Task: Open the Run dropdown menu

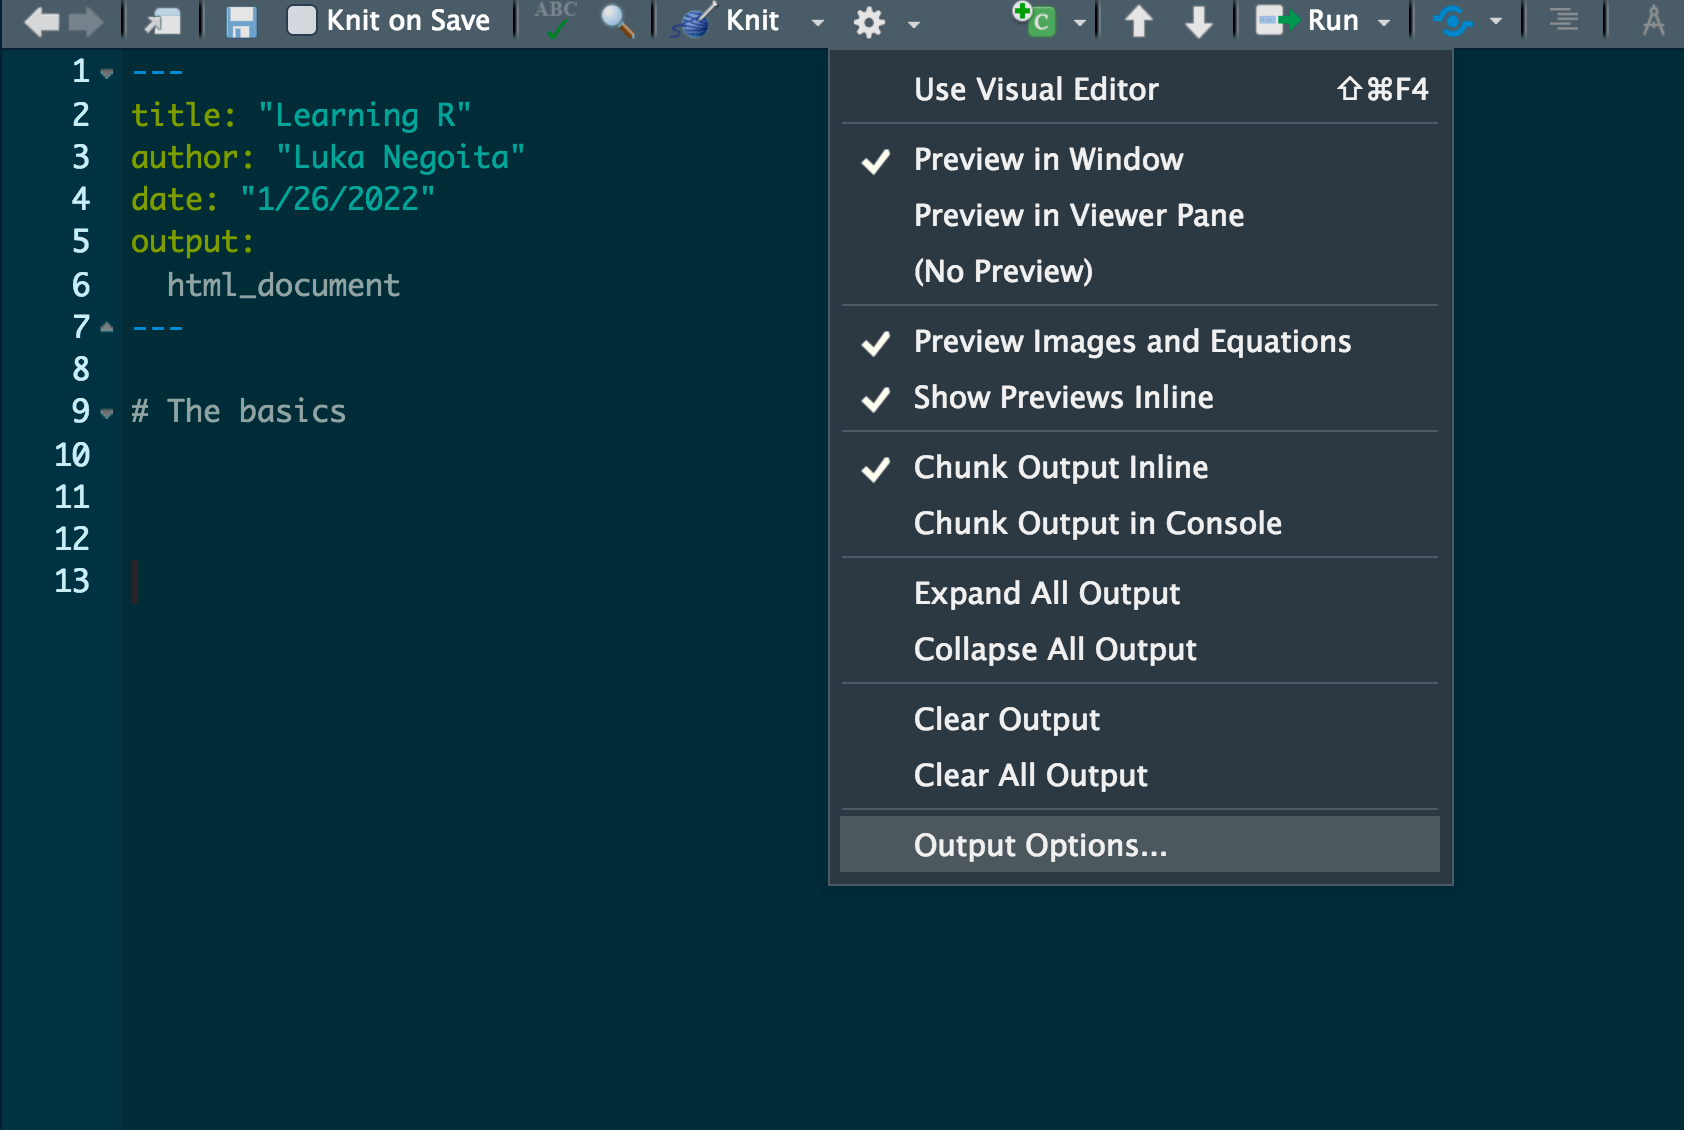Action: pyautogui.click(x=1385, y=22)
